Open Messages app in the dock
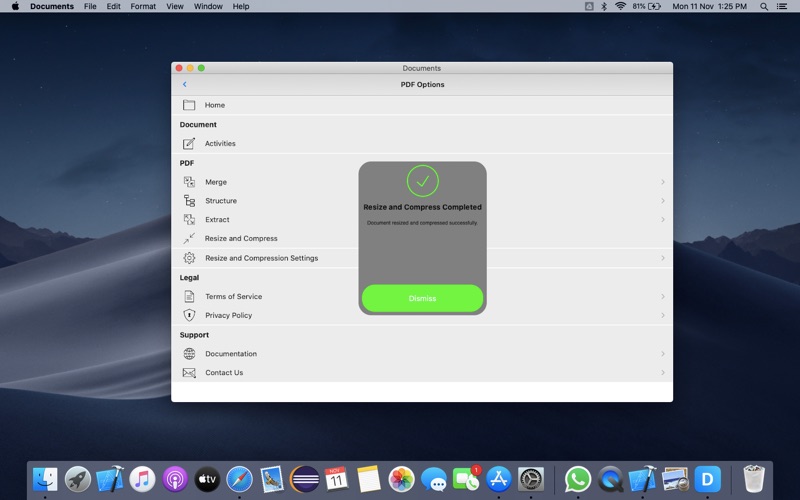The width and height of the screenshot is (800, 500). click(x=434, y=480)
